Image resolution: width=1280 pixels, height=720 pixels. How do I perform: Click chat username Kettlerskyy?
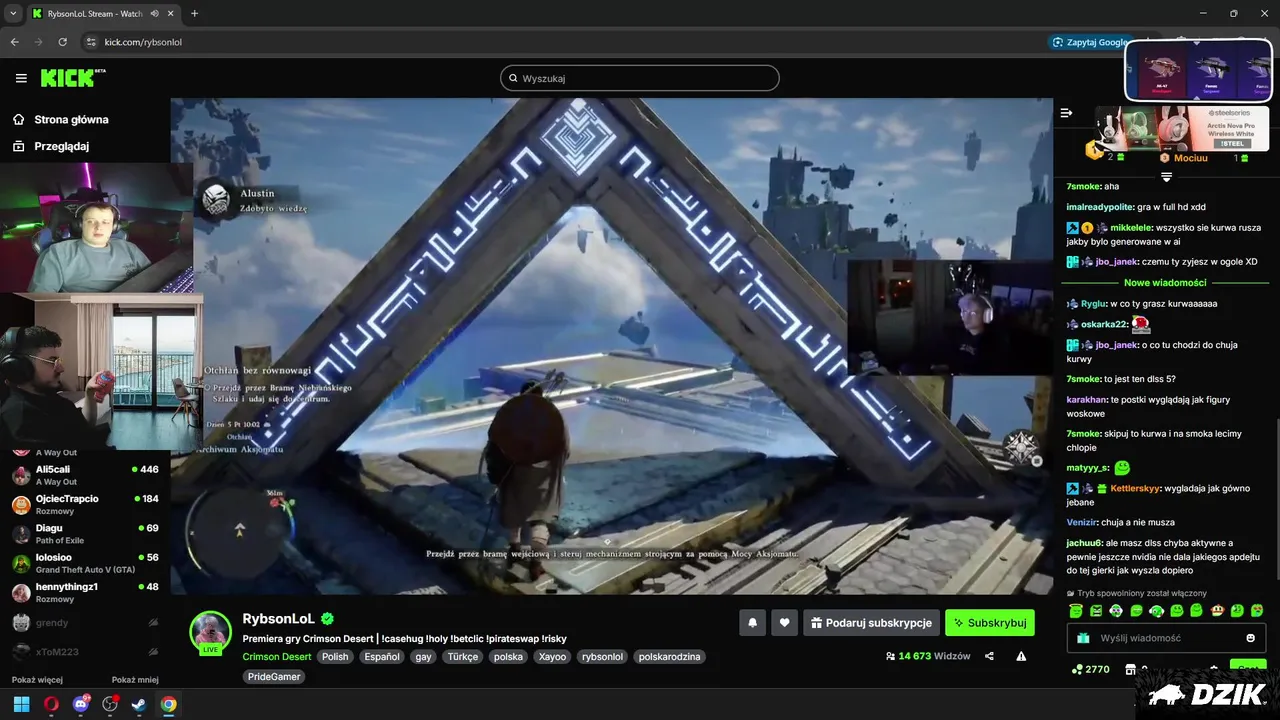pyautogui.click(x=1134, y=488)
